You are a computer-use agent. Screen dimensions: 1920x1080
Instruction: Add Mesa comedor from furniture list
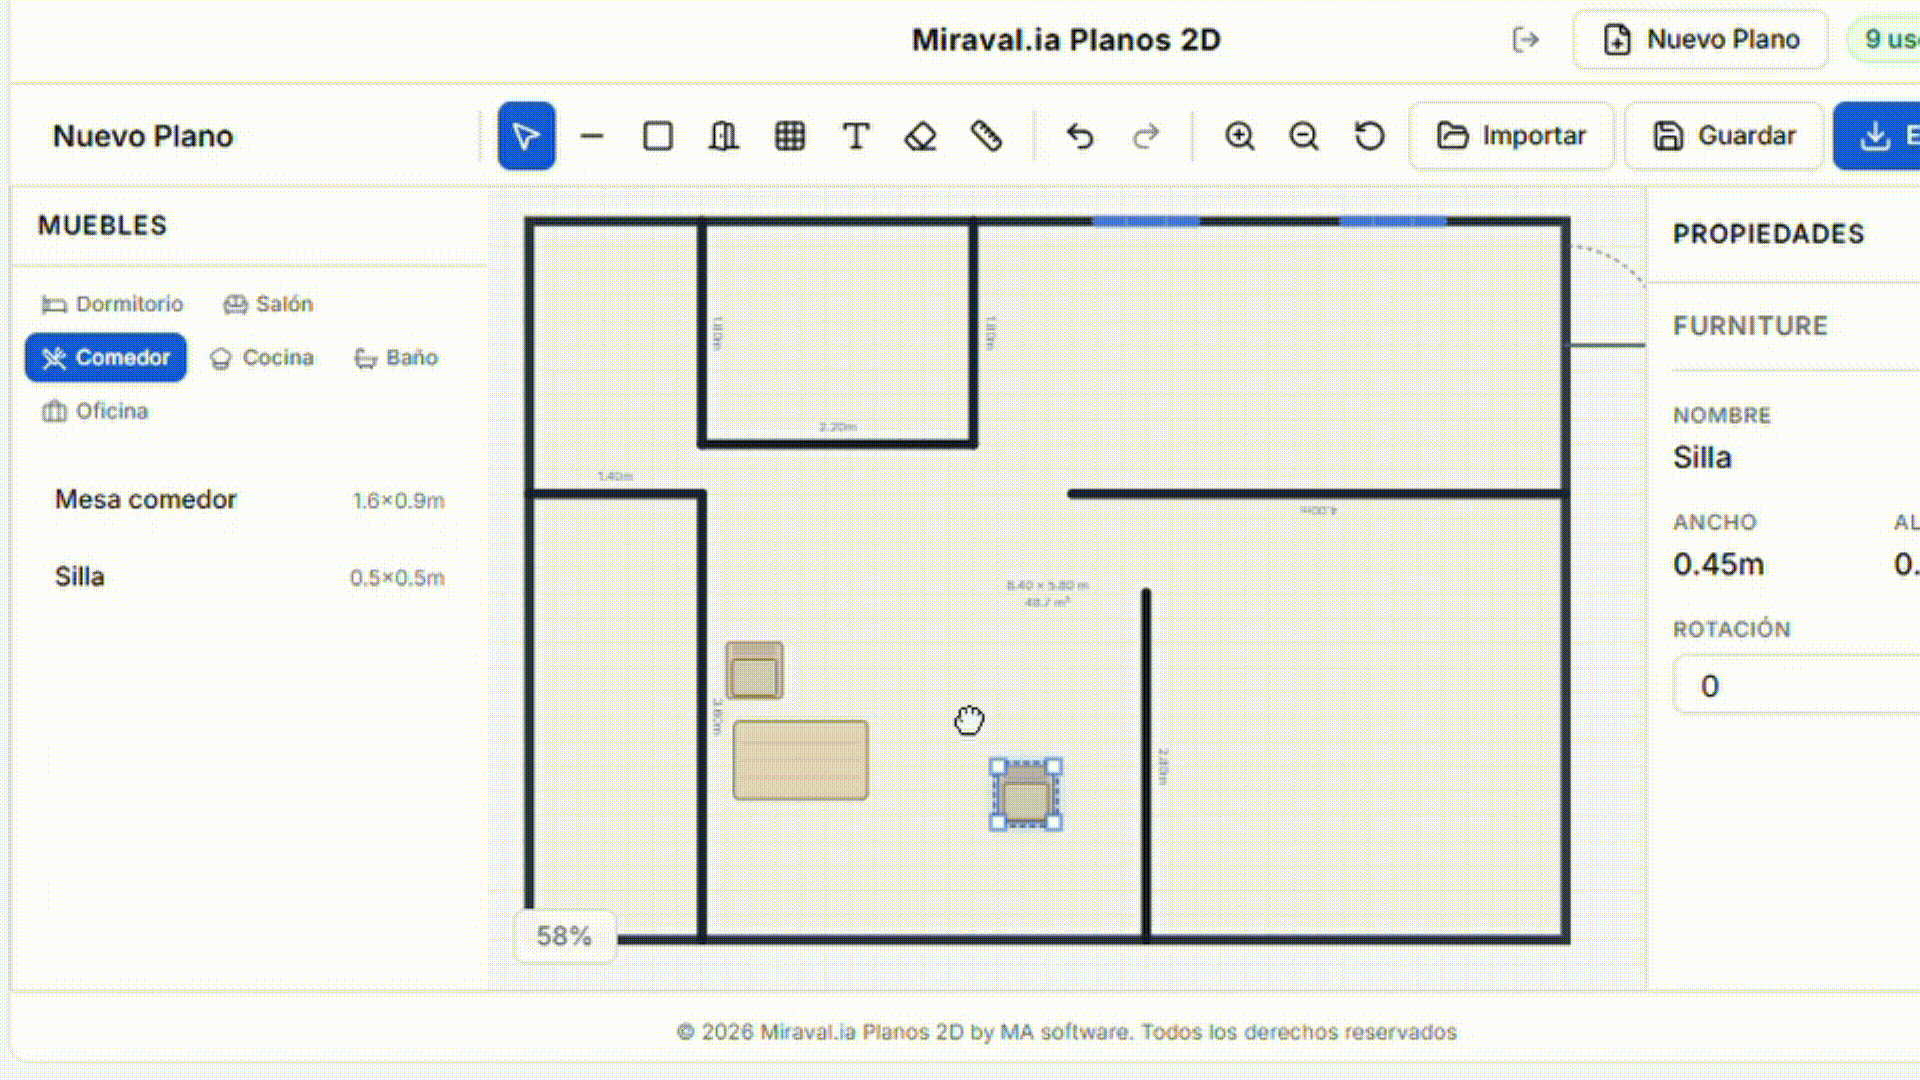(250, 500)
